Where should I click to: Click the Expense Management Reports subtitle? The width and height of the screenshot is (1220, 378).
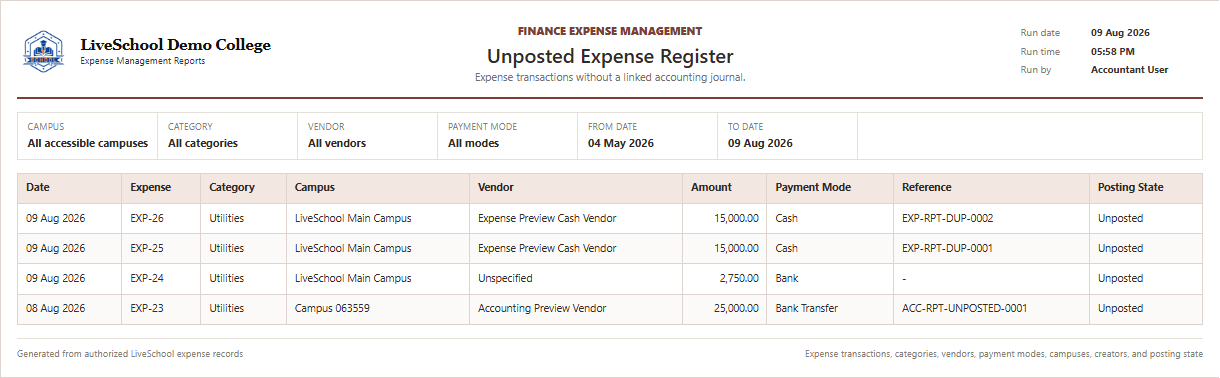[143, 61]
